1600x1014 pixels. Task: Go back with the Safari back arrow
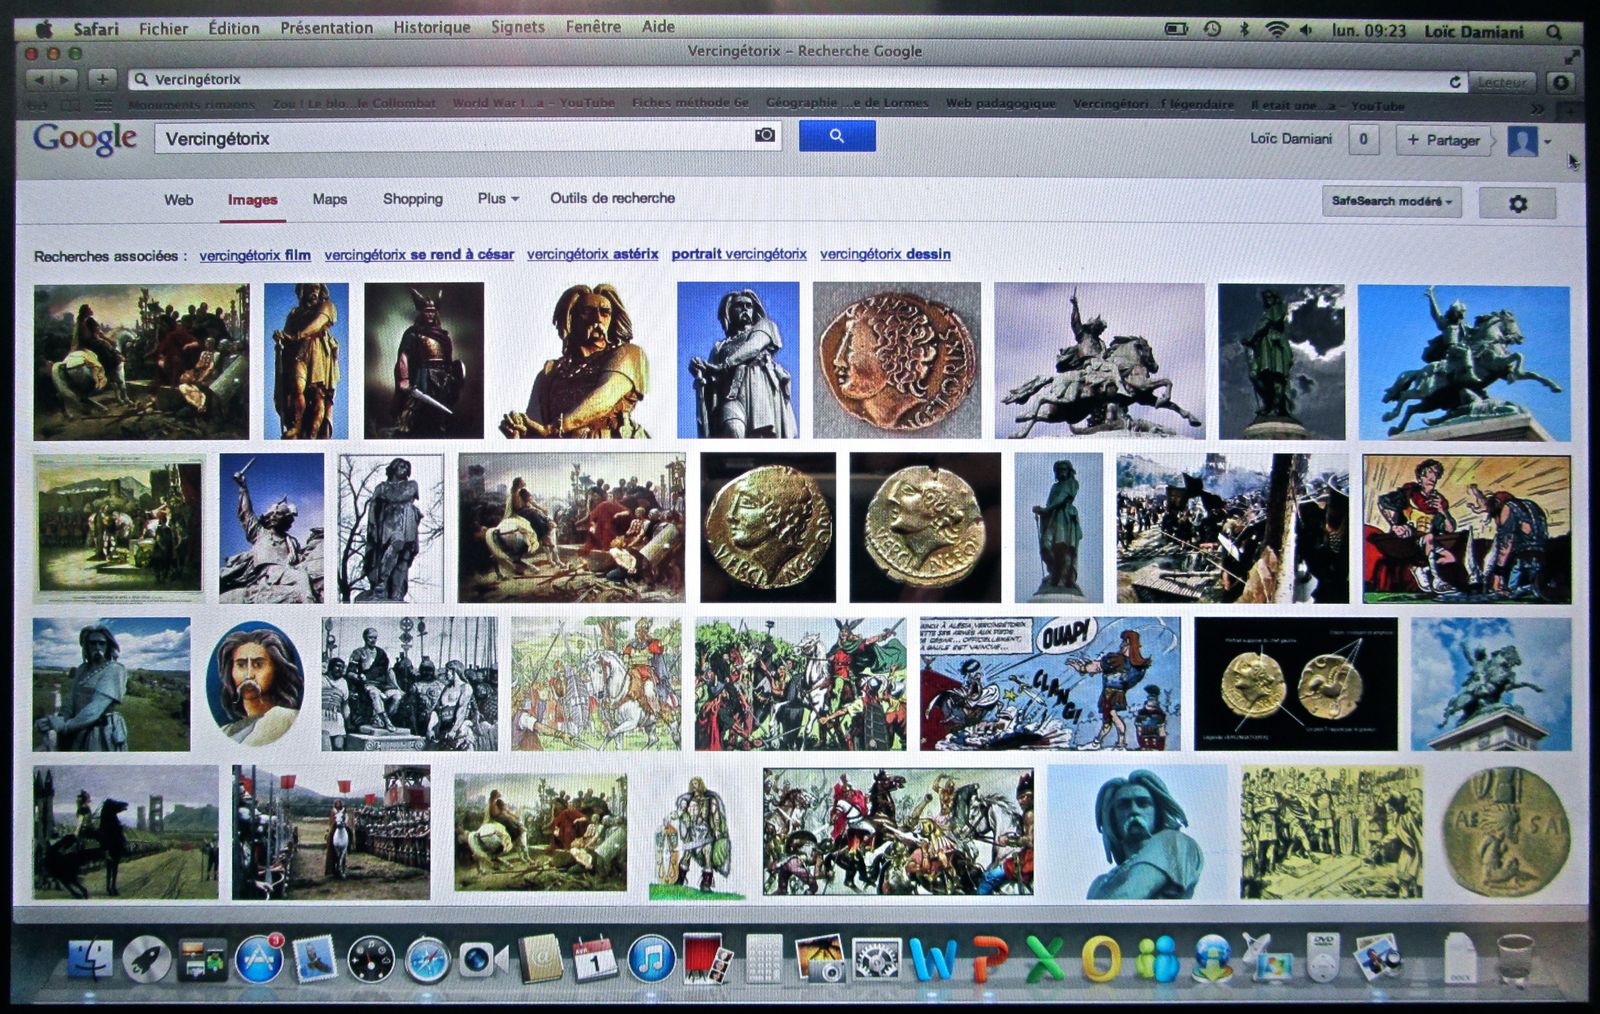[x=39, y=79]
